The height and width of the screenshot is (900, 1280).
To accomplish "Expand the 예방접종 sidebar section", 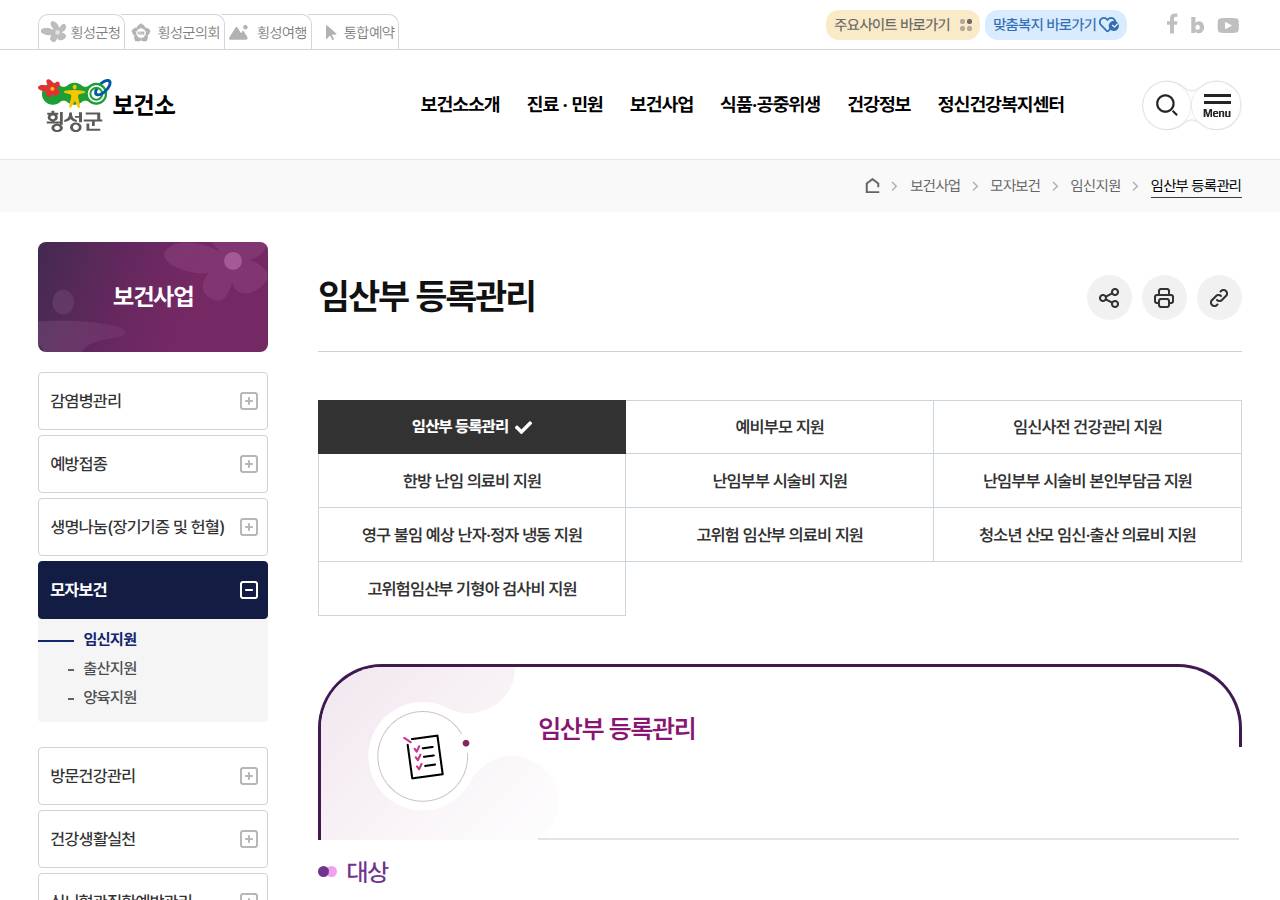I will point(153,464).
